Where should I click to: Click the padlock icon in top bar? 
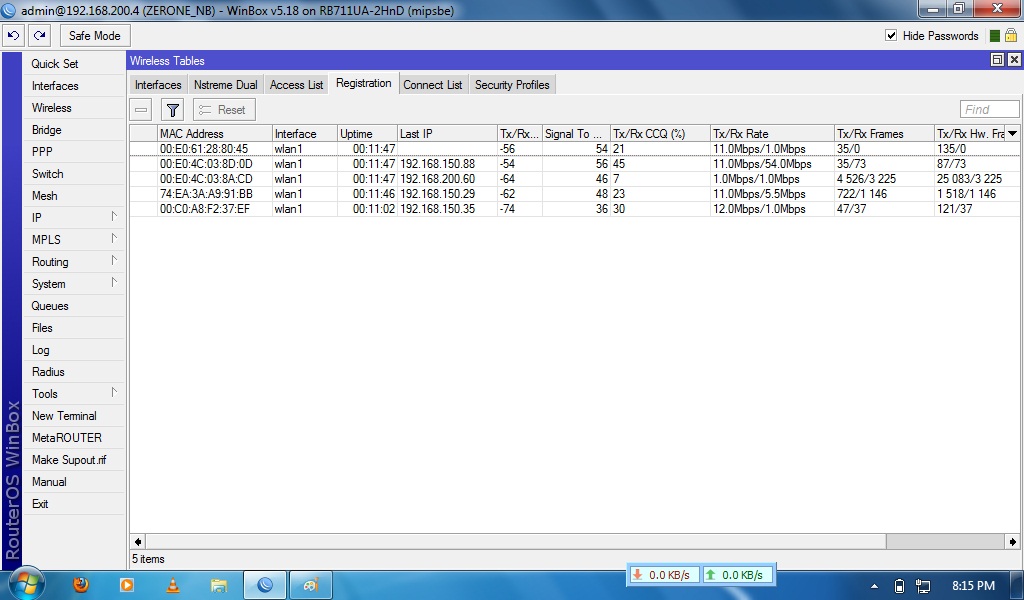(x=1010, y=36)
